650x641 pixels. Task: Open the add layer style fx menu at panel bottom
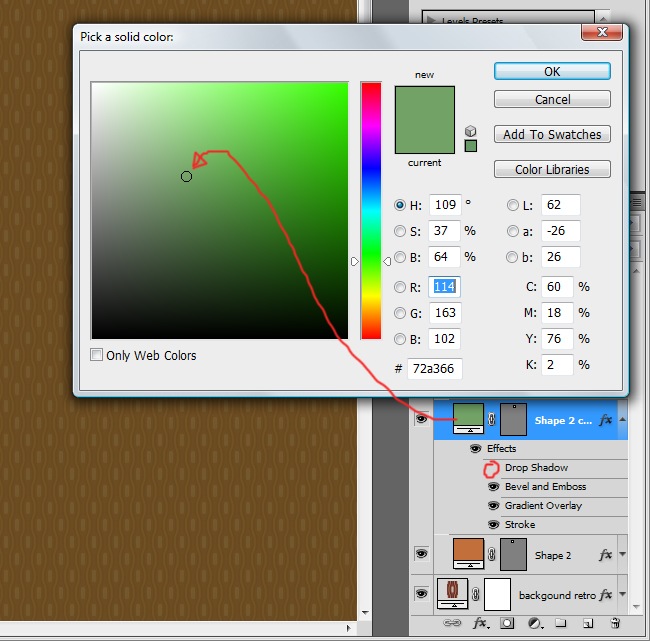point(480,623)
